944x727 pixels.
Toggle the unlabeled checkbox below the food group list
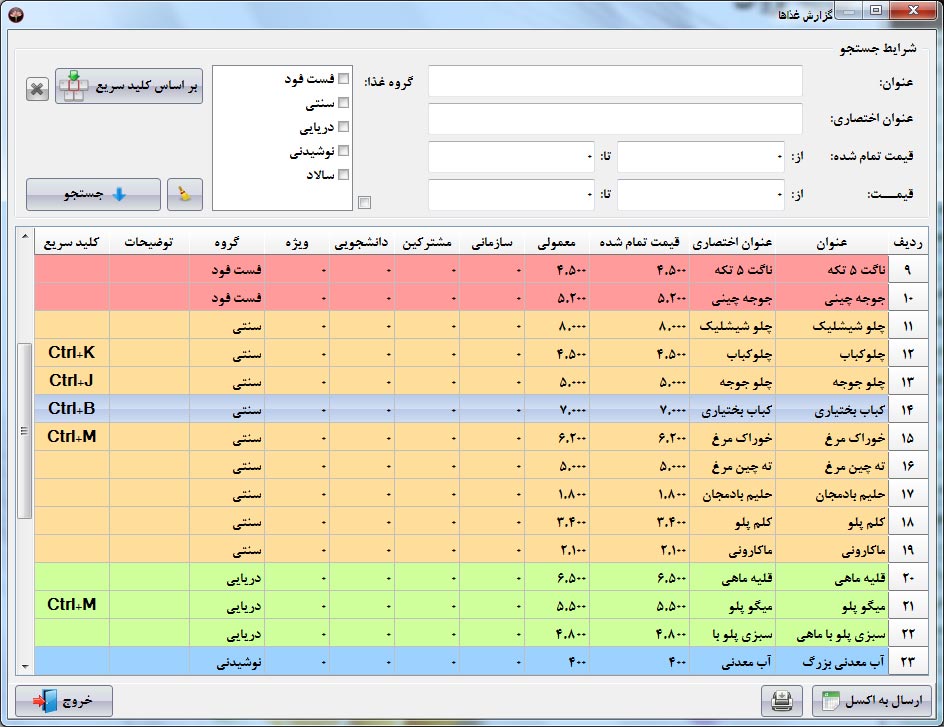tap(364, 203)
